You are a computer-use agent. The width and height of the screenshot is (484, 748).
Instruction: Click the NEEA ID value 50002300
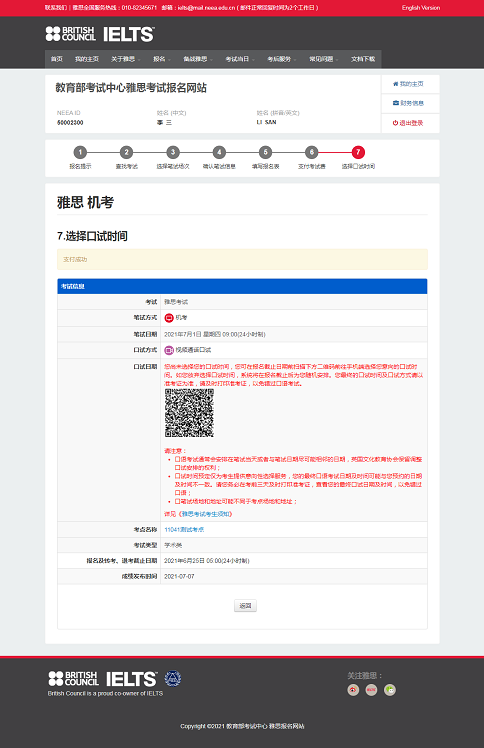pyautogui.click(x=70, y=123)
